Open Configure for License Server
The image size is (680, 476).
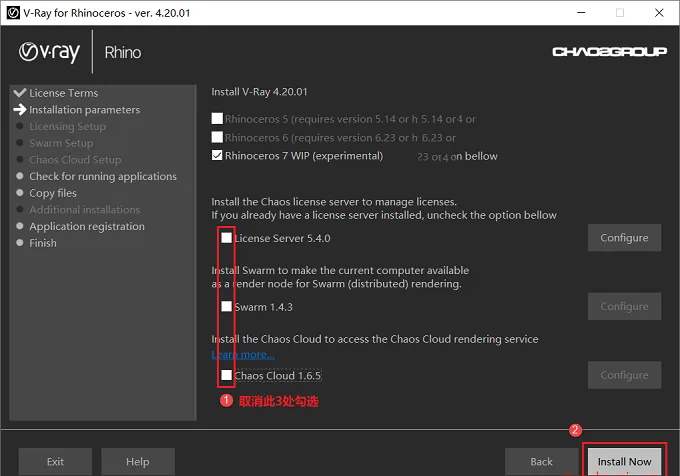[x=624, y=238]
